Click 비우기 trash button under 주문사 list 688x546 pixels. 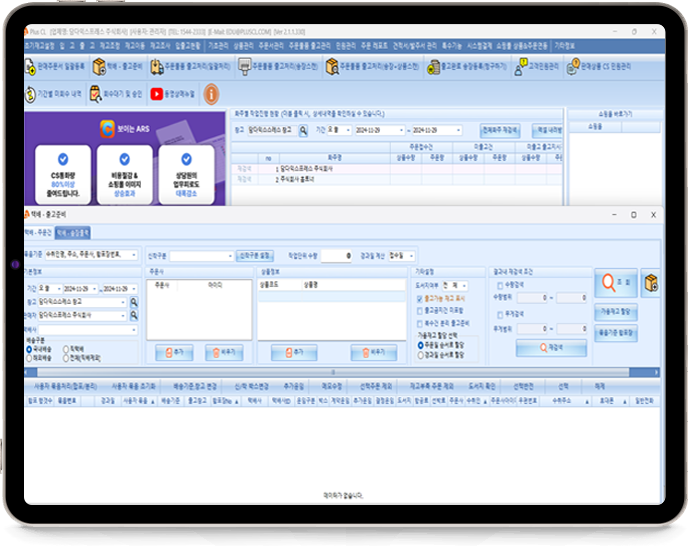(x=224, y=352)
